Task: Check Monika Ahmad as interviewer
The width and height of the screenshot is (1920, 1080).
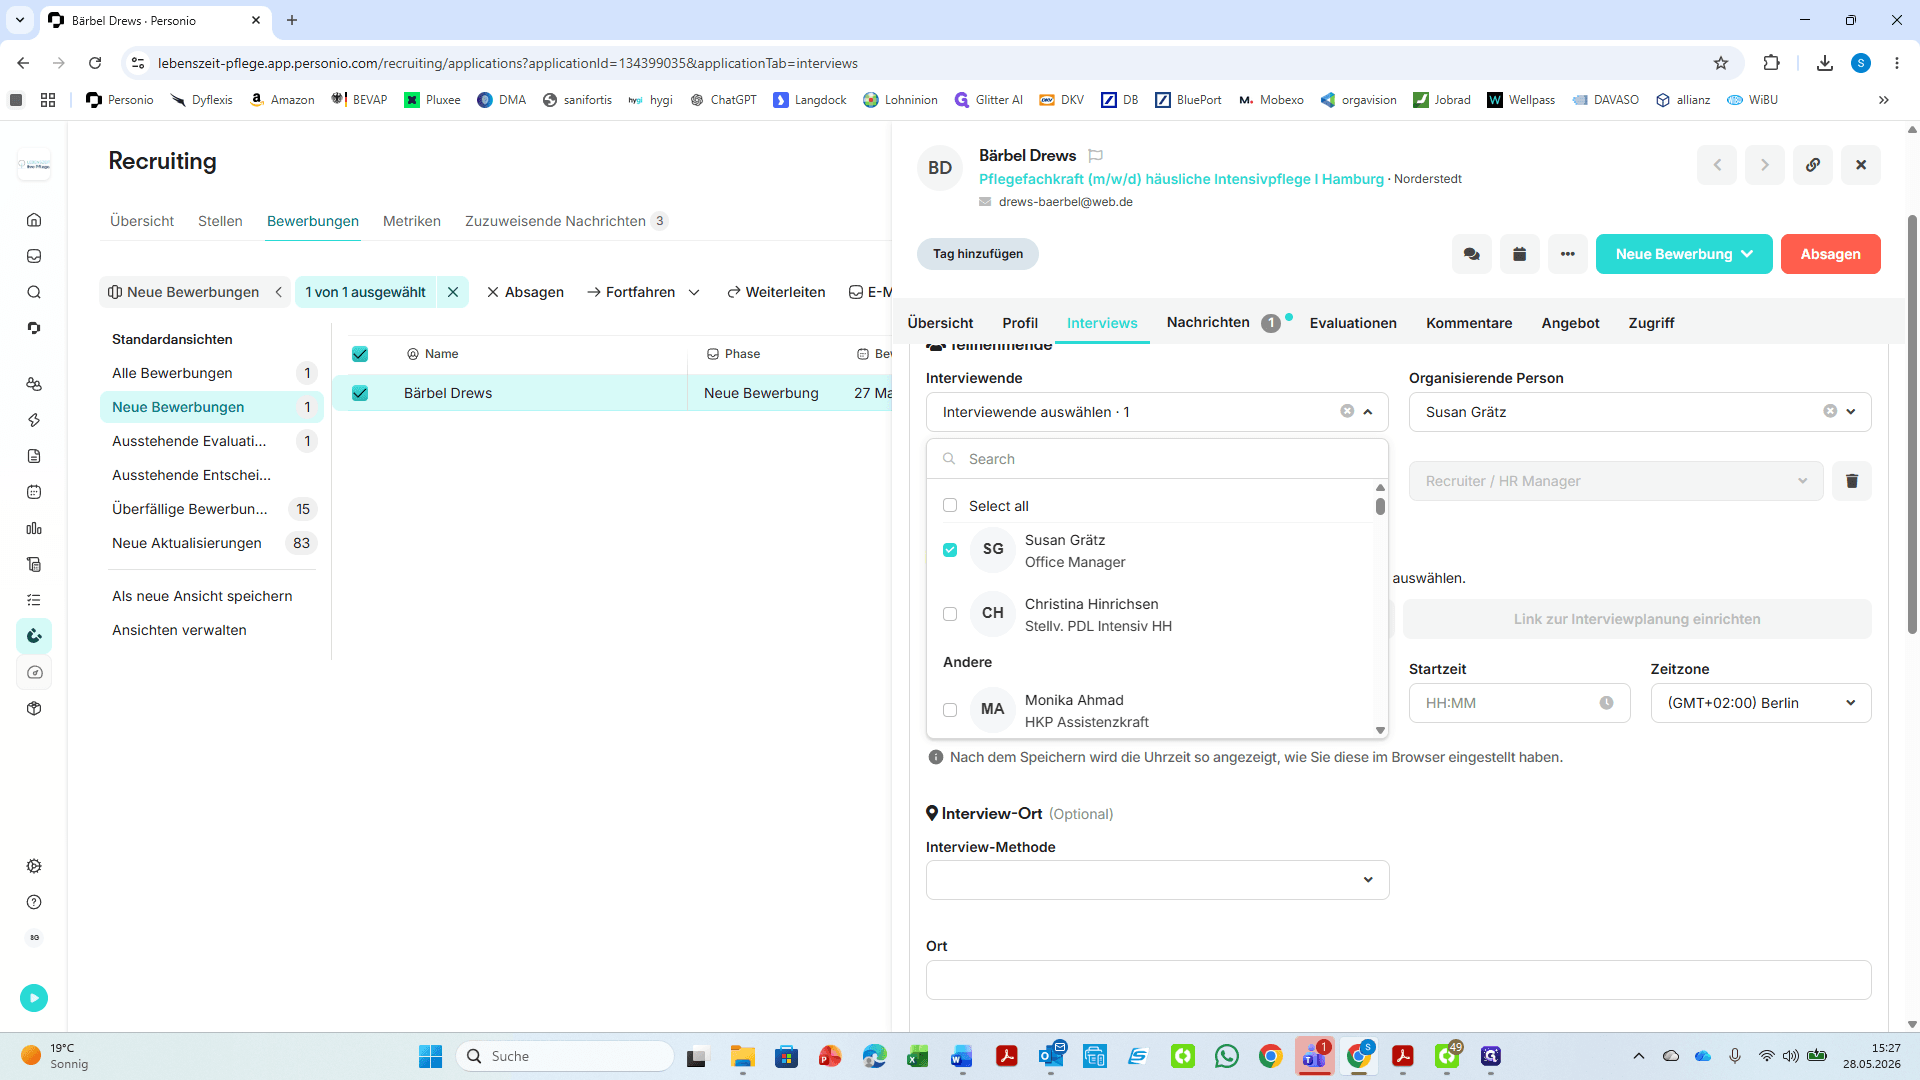Action: (950, 710)
